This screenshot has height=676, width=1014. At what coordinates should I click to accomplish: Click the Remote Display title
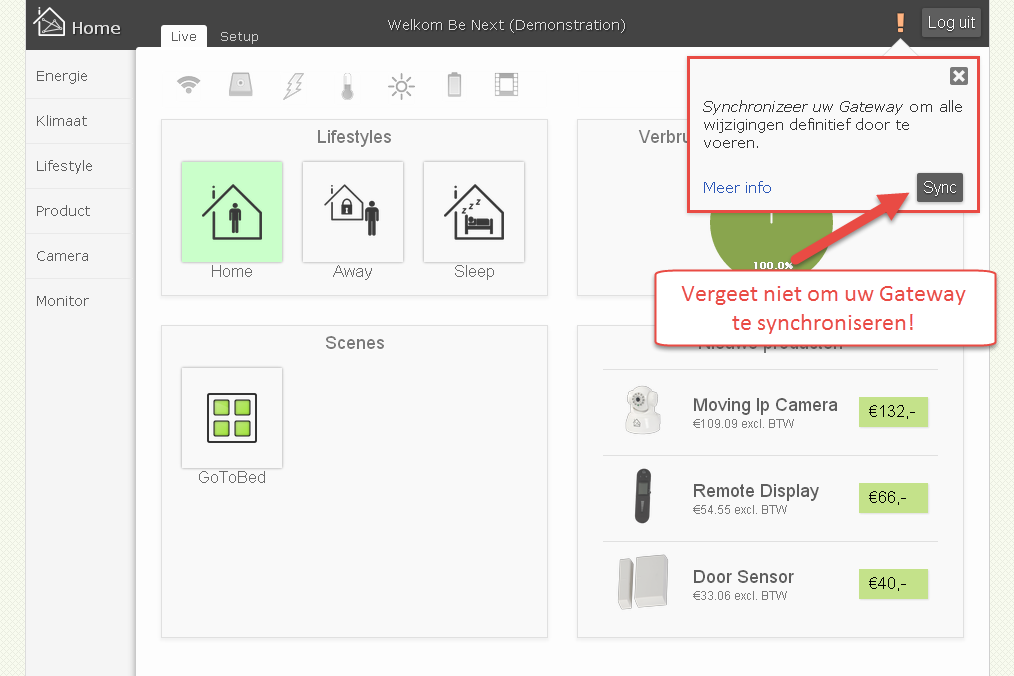(x=756, y=491)
